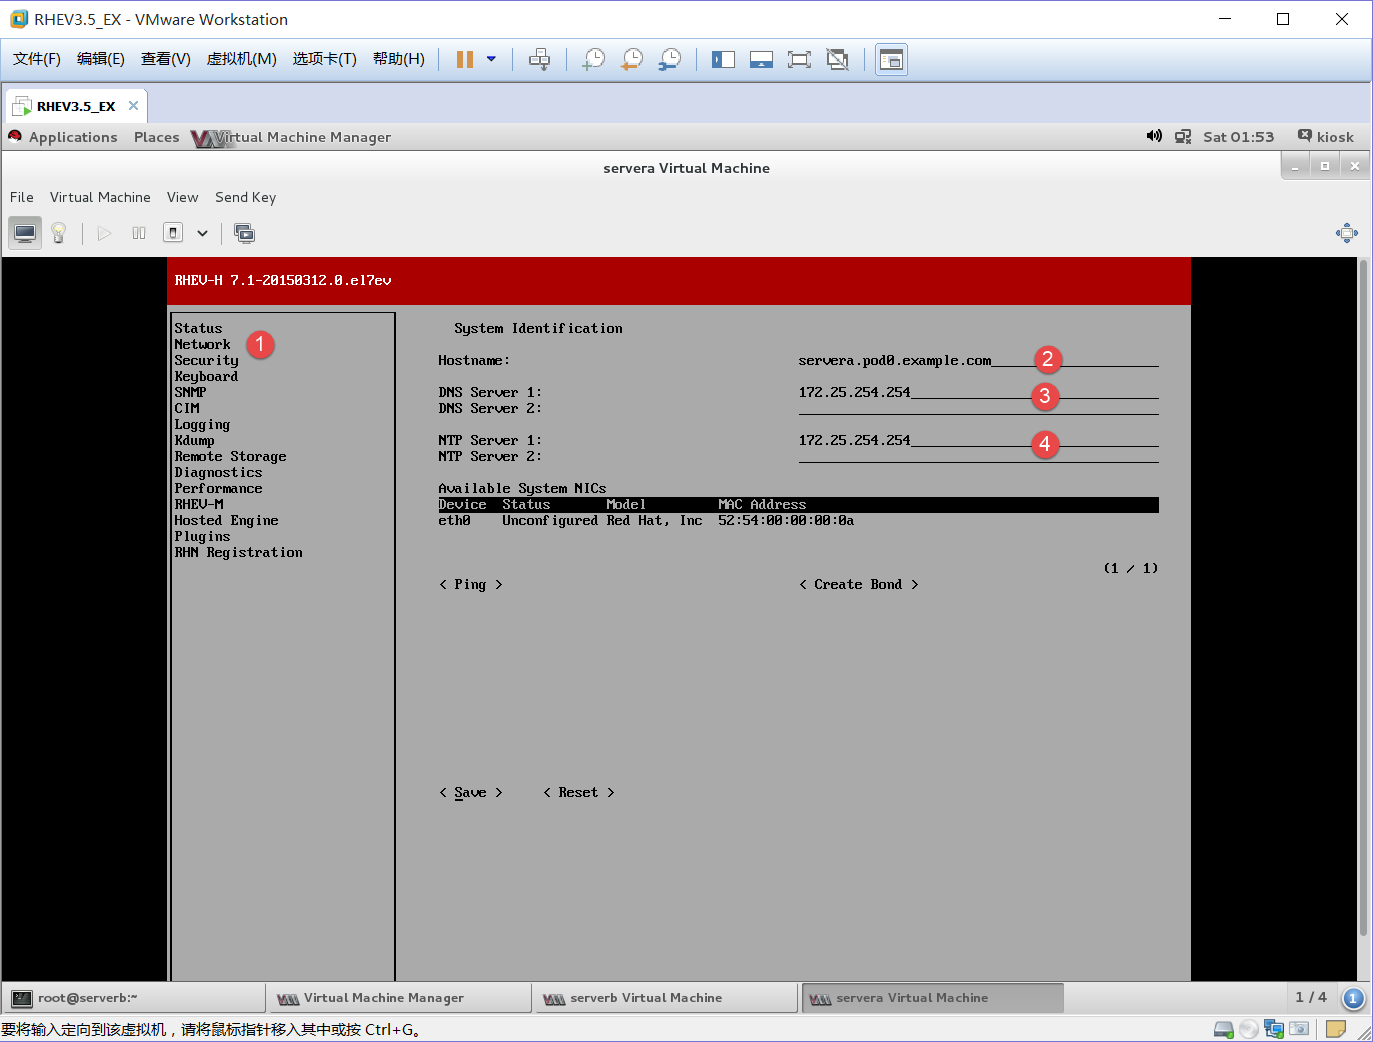
Task: Click the Ping button
Action: click(x=470, y=584)
